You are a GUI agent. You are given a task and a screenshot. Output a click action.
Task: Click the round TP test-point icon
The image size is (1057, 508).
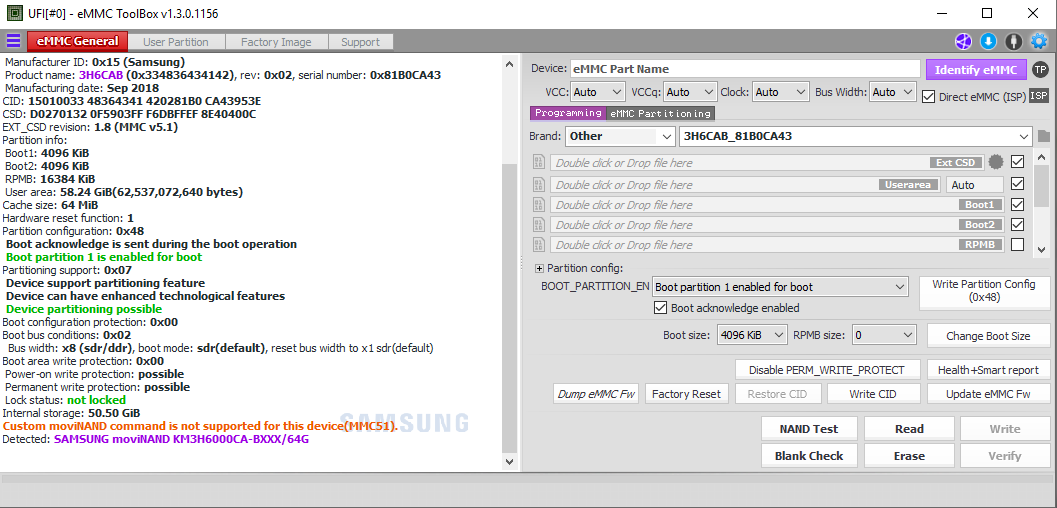pyautogui.click(x=1041, y=69)
